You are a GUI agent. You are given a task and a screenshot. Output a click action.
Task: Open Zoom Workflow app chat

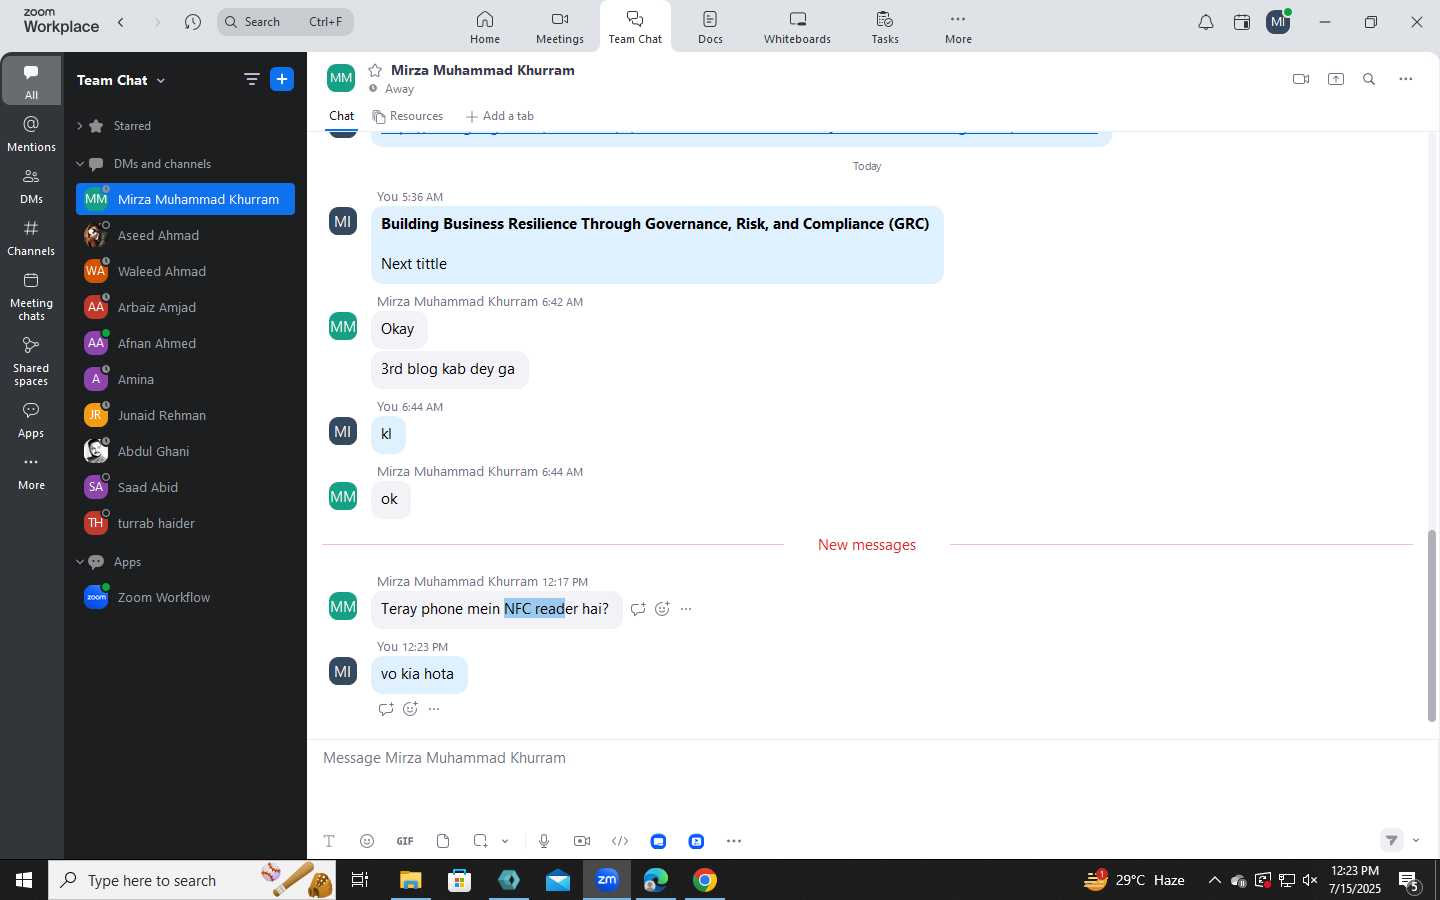[x=185, y=597]
